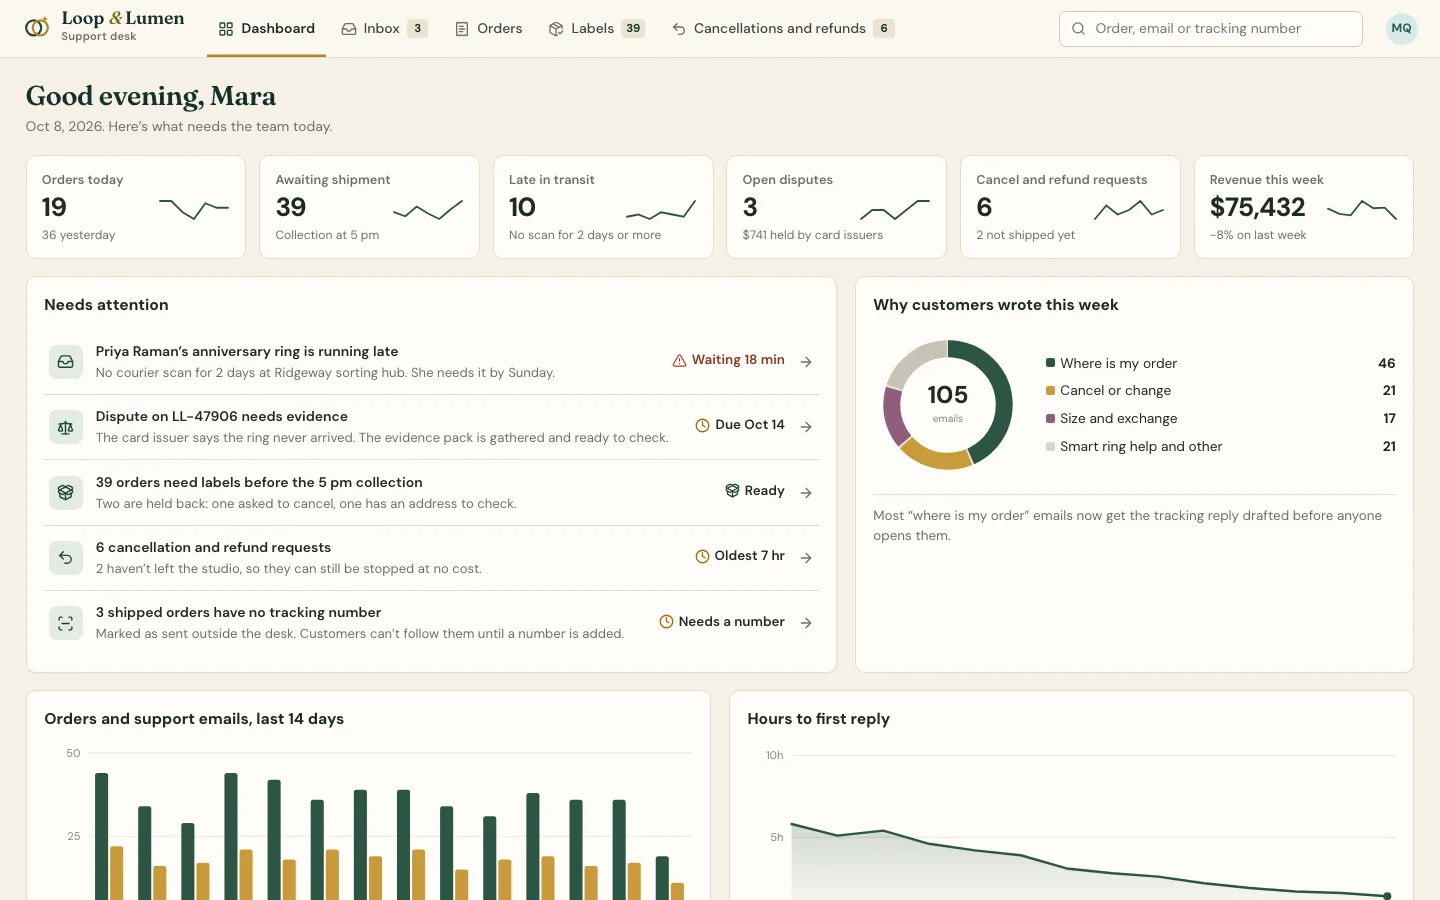Click the box icon next to Ready
The width and height of the screenshot is (1440, 900).
coord(732,490)
